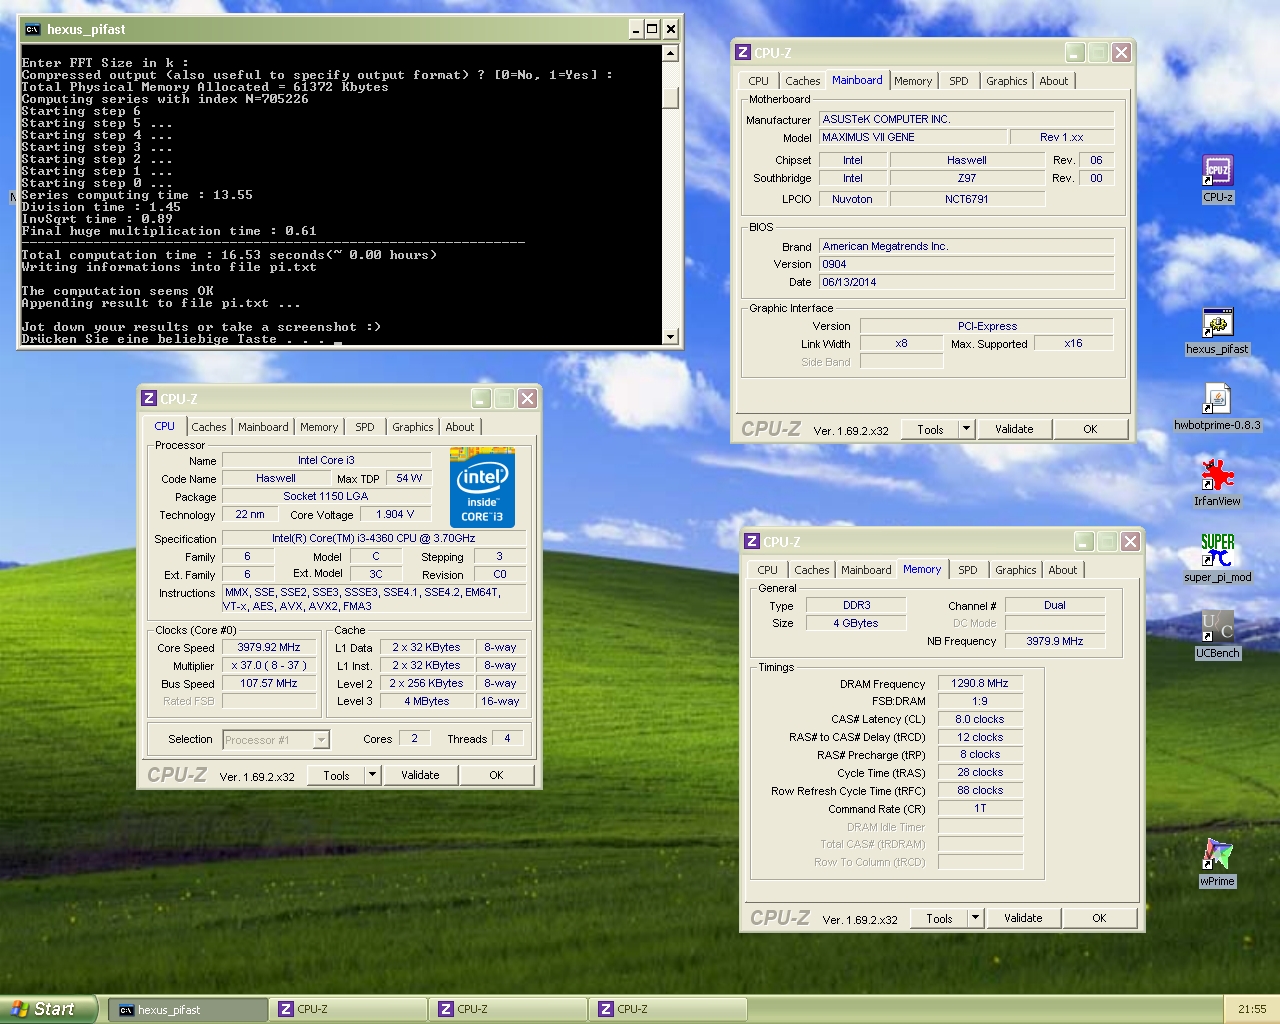
Task: Click the Intel Core i3 logo badge
Action: click(482, 488)
